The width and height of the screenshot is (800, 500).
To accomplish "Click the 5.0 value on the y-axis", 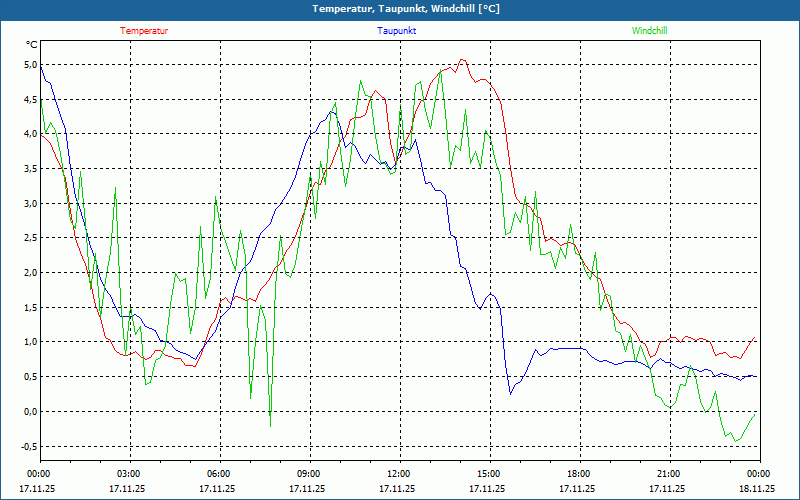I will click(30, 65).
